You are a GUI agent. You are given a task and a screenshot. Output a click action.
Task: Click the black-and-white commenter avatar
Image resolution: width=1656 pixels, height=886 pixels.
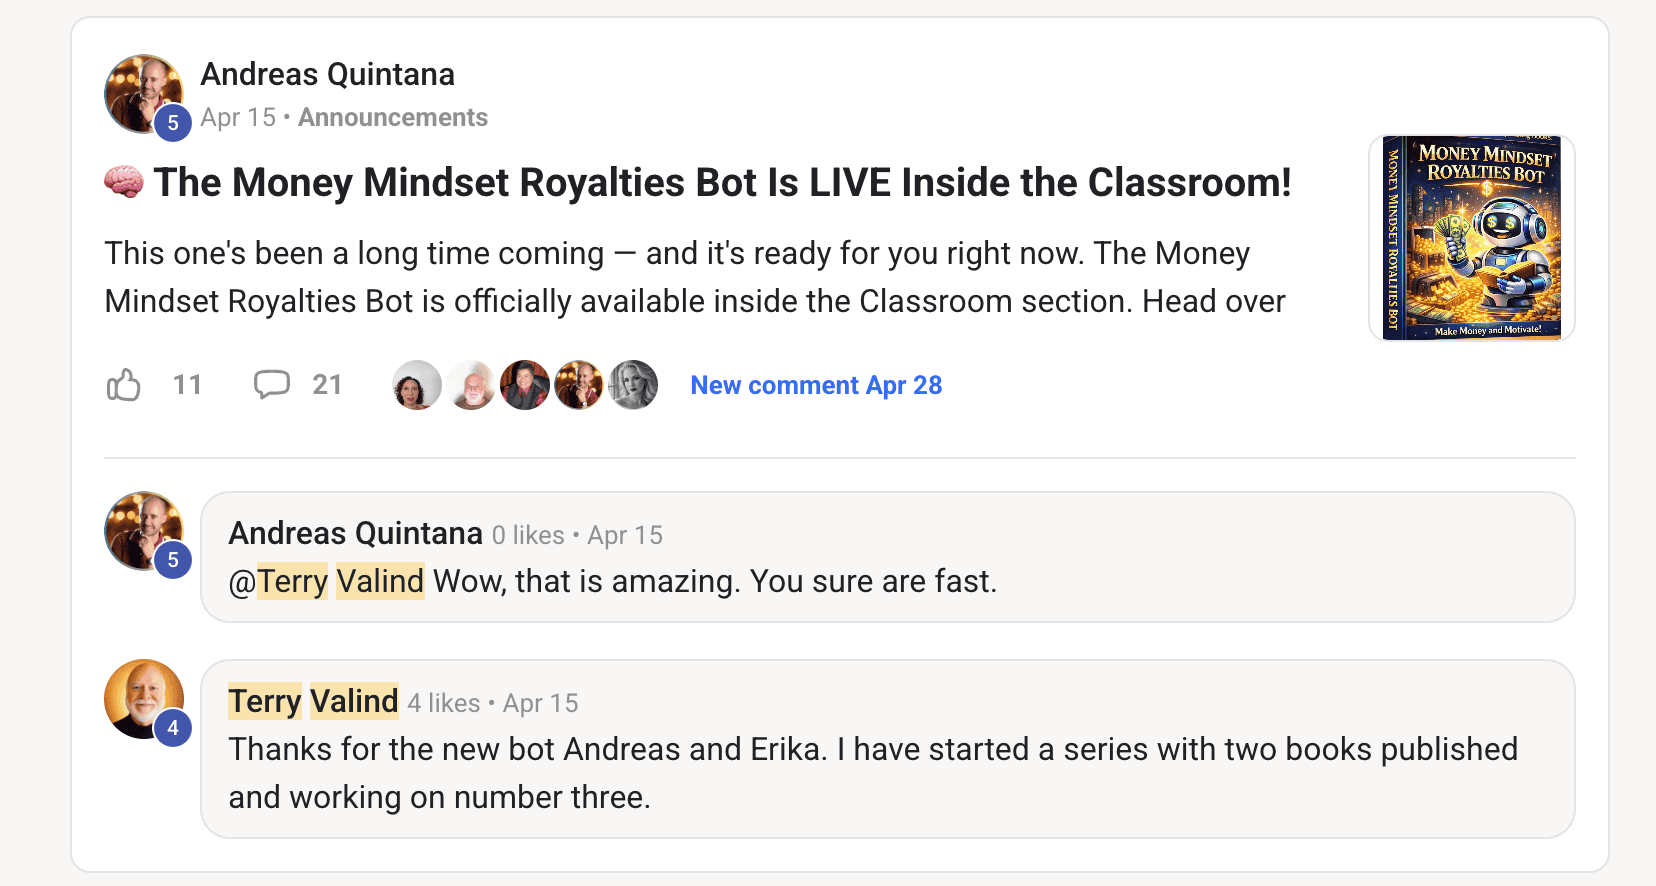click(x=633, y=385)
